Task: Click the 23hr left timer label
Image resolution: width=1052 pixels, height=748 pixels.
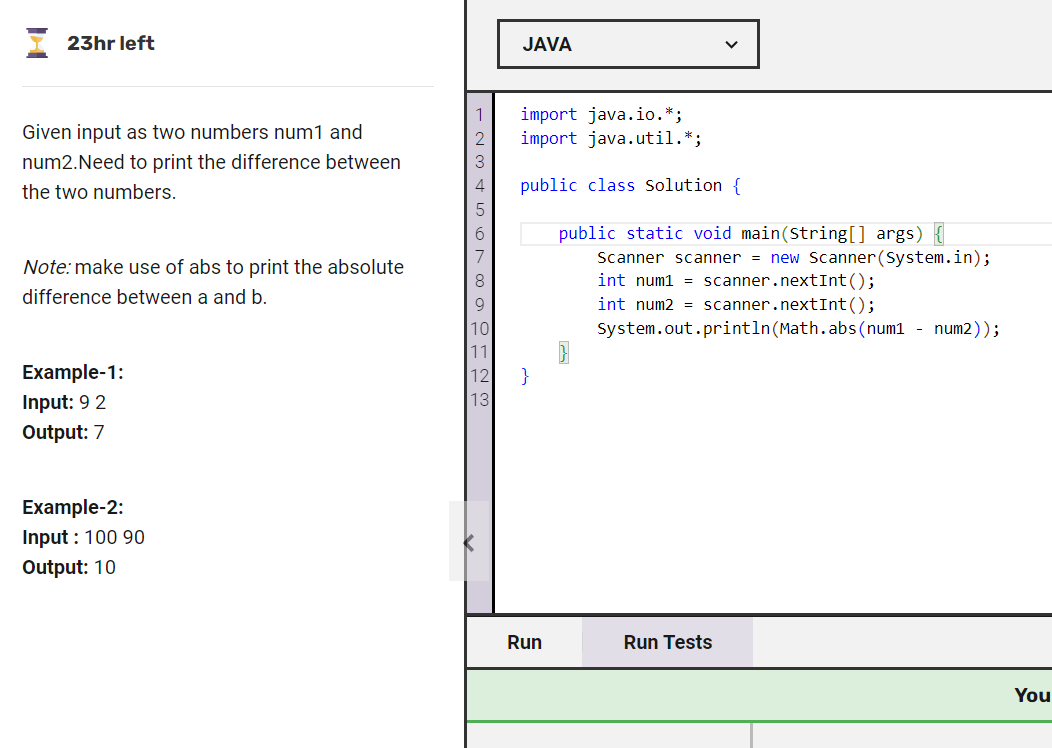Action: click(111, 43)
